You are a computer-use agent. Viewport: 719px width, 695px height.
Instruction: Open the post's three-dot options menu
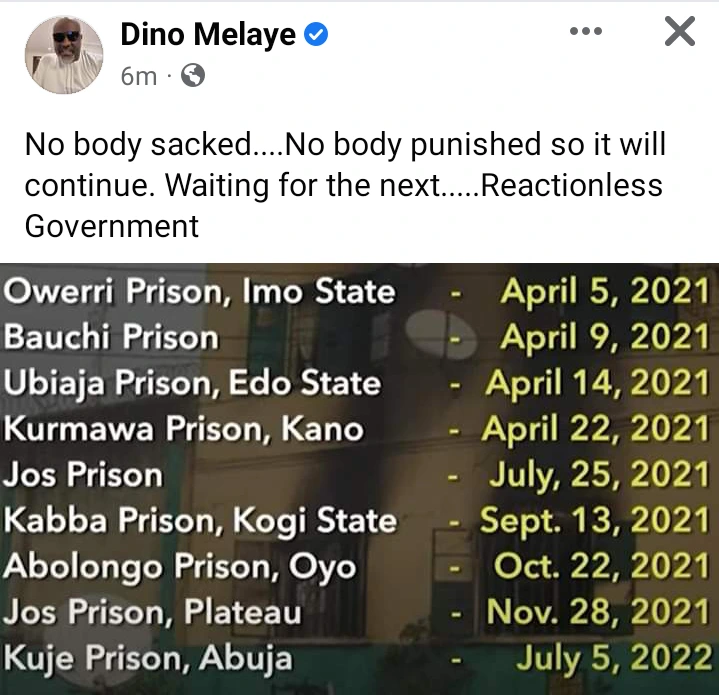[x=585, y=32]
